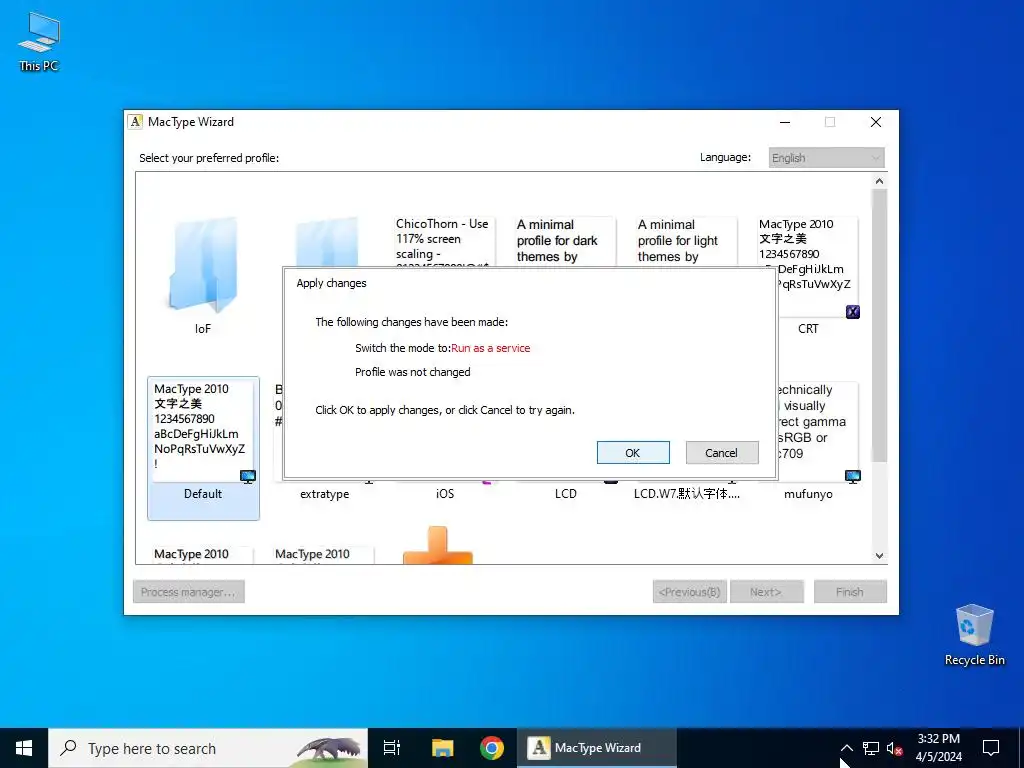
Task: Select the LCD profile label
Action: (566, 494)
